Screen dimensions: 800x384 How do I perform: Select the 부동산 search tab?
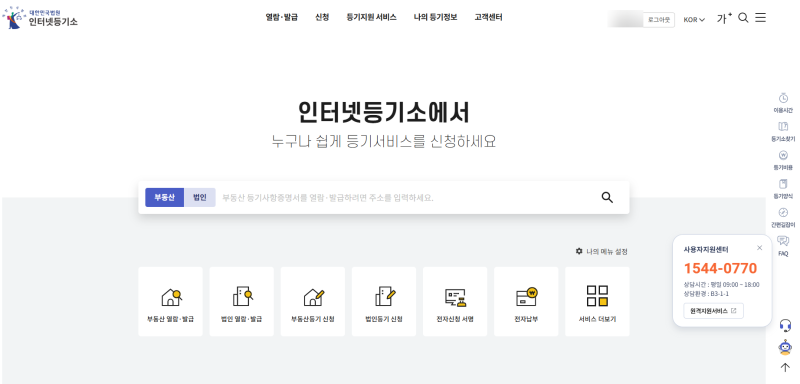(x=164, y=197)
